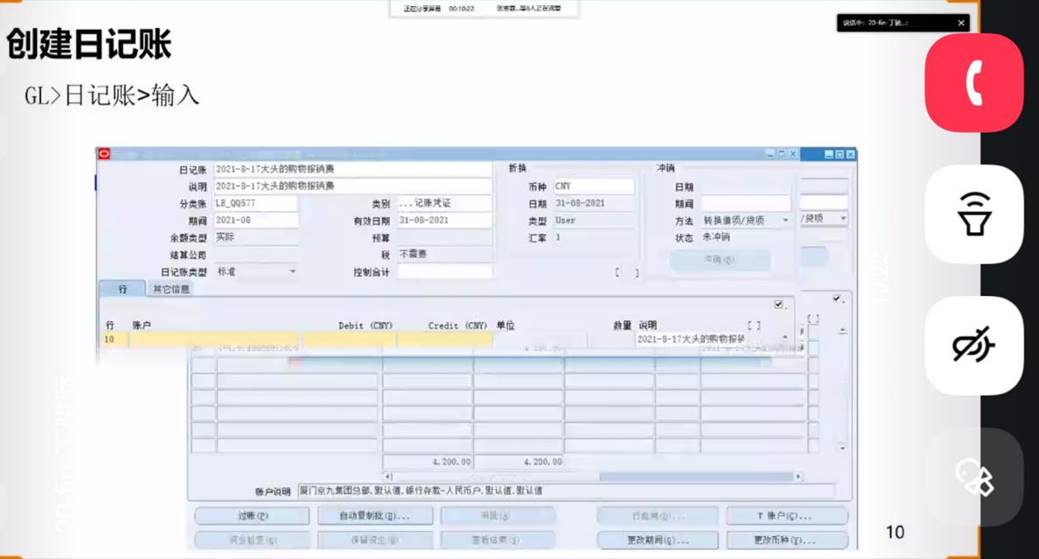This screenshot has height=559, width=1039.
Task: Switch to the 其它信息 tab
Action: (170, 289)
